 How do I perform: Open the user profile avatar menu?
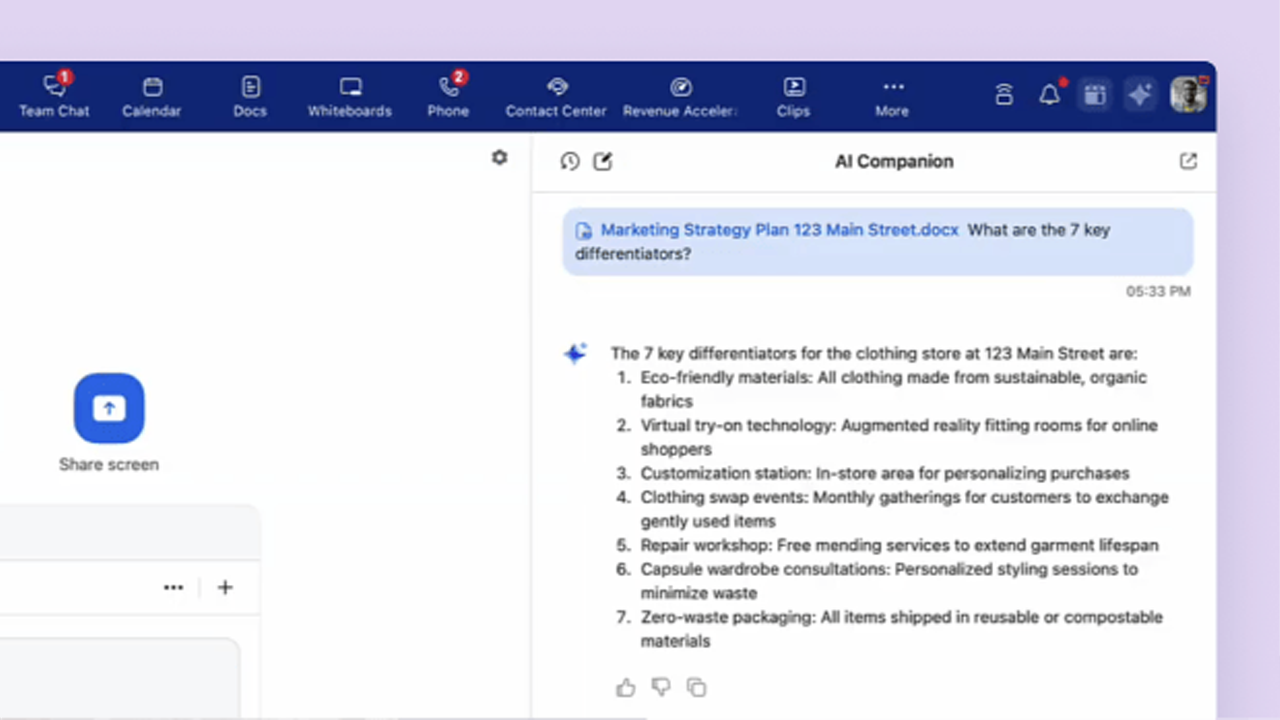coord(1188,95)
